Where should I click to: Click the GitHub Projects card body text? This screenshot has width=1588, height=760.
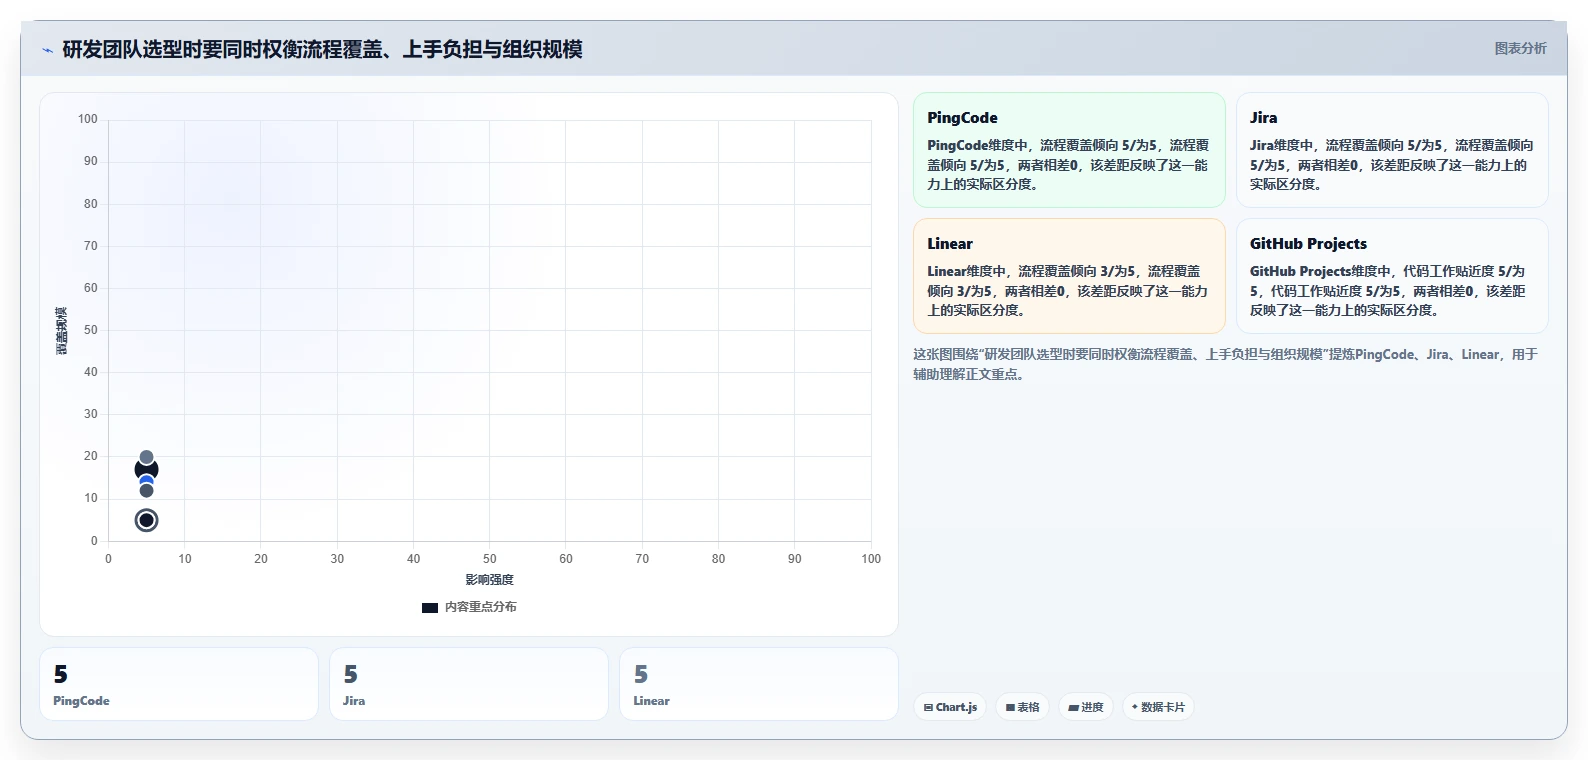coord(1388,291)
